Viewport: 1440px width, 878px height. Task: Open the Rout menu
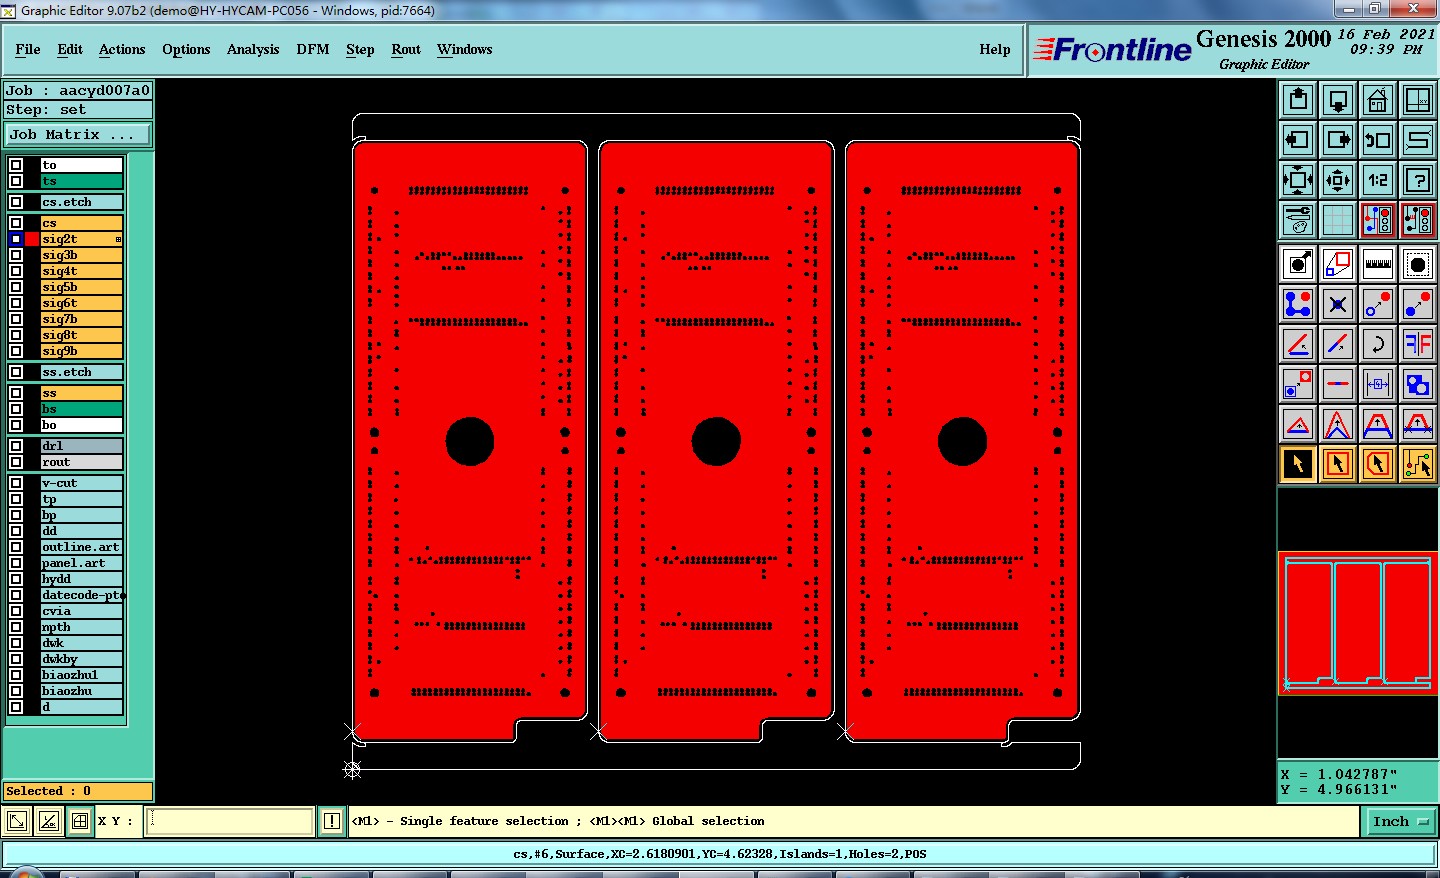pyautogui.click(x=406, y=49)
